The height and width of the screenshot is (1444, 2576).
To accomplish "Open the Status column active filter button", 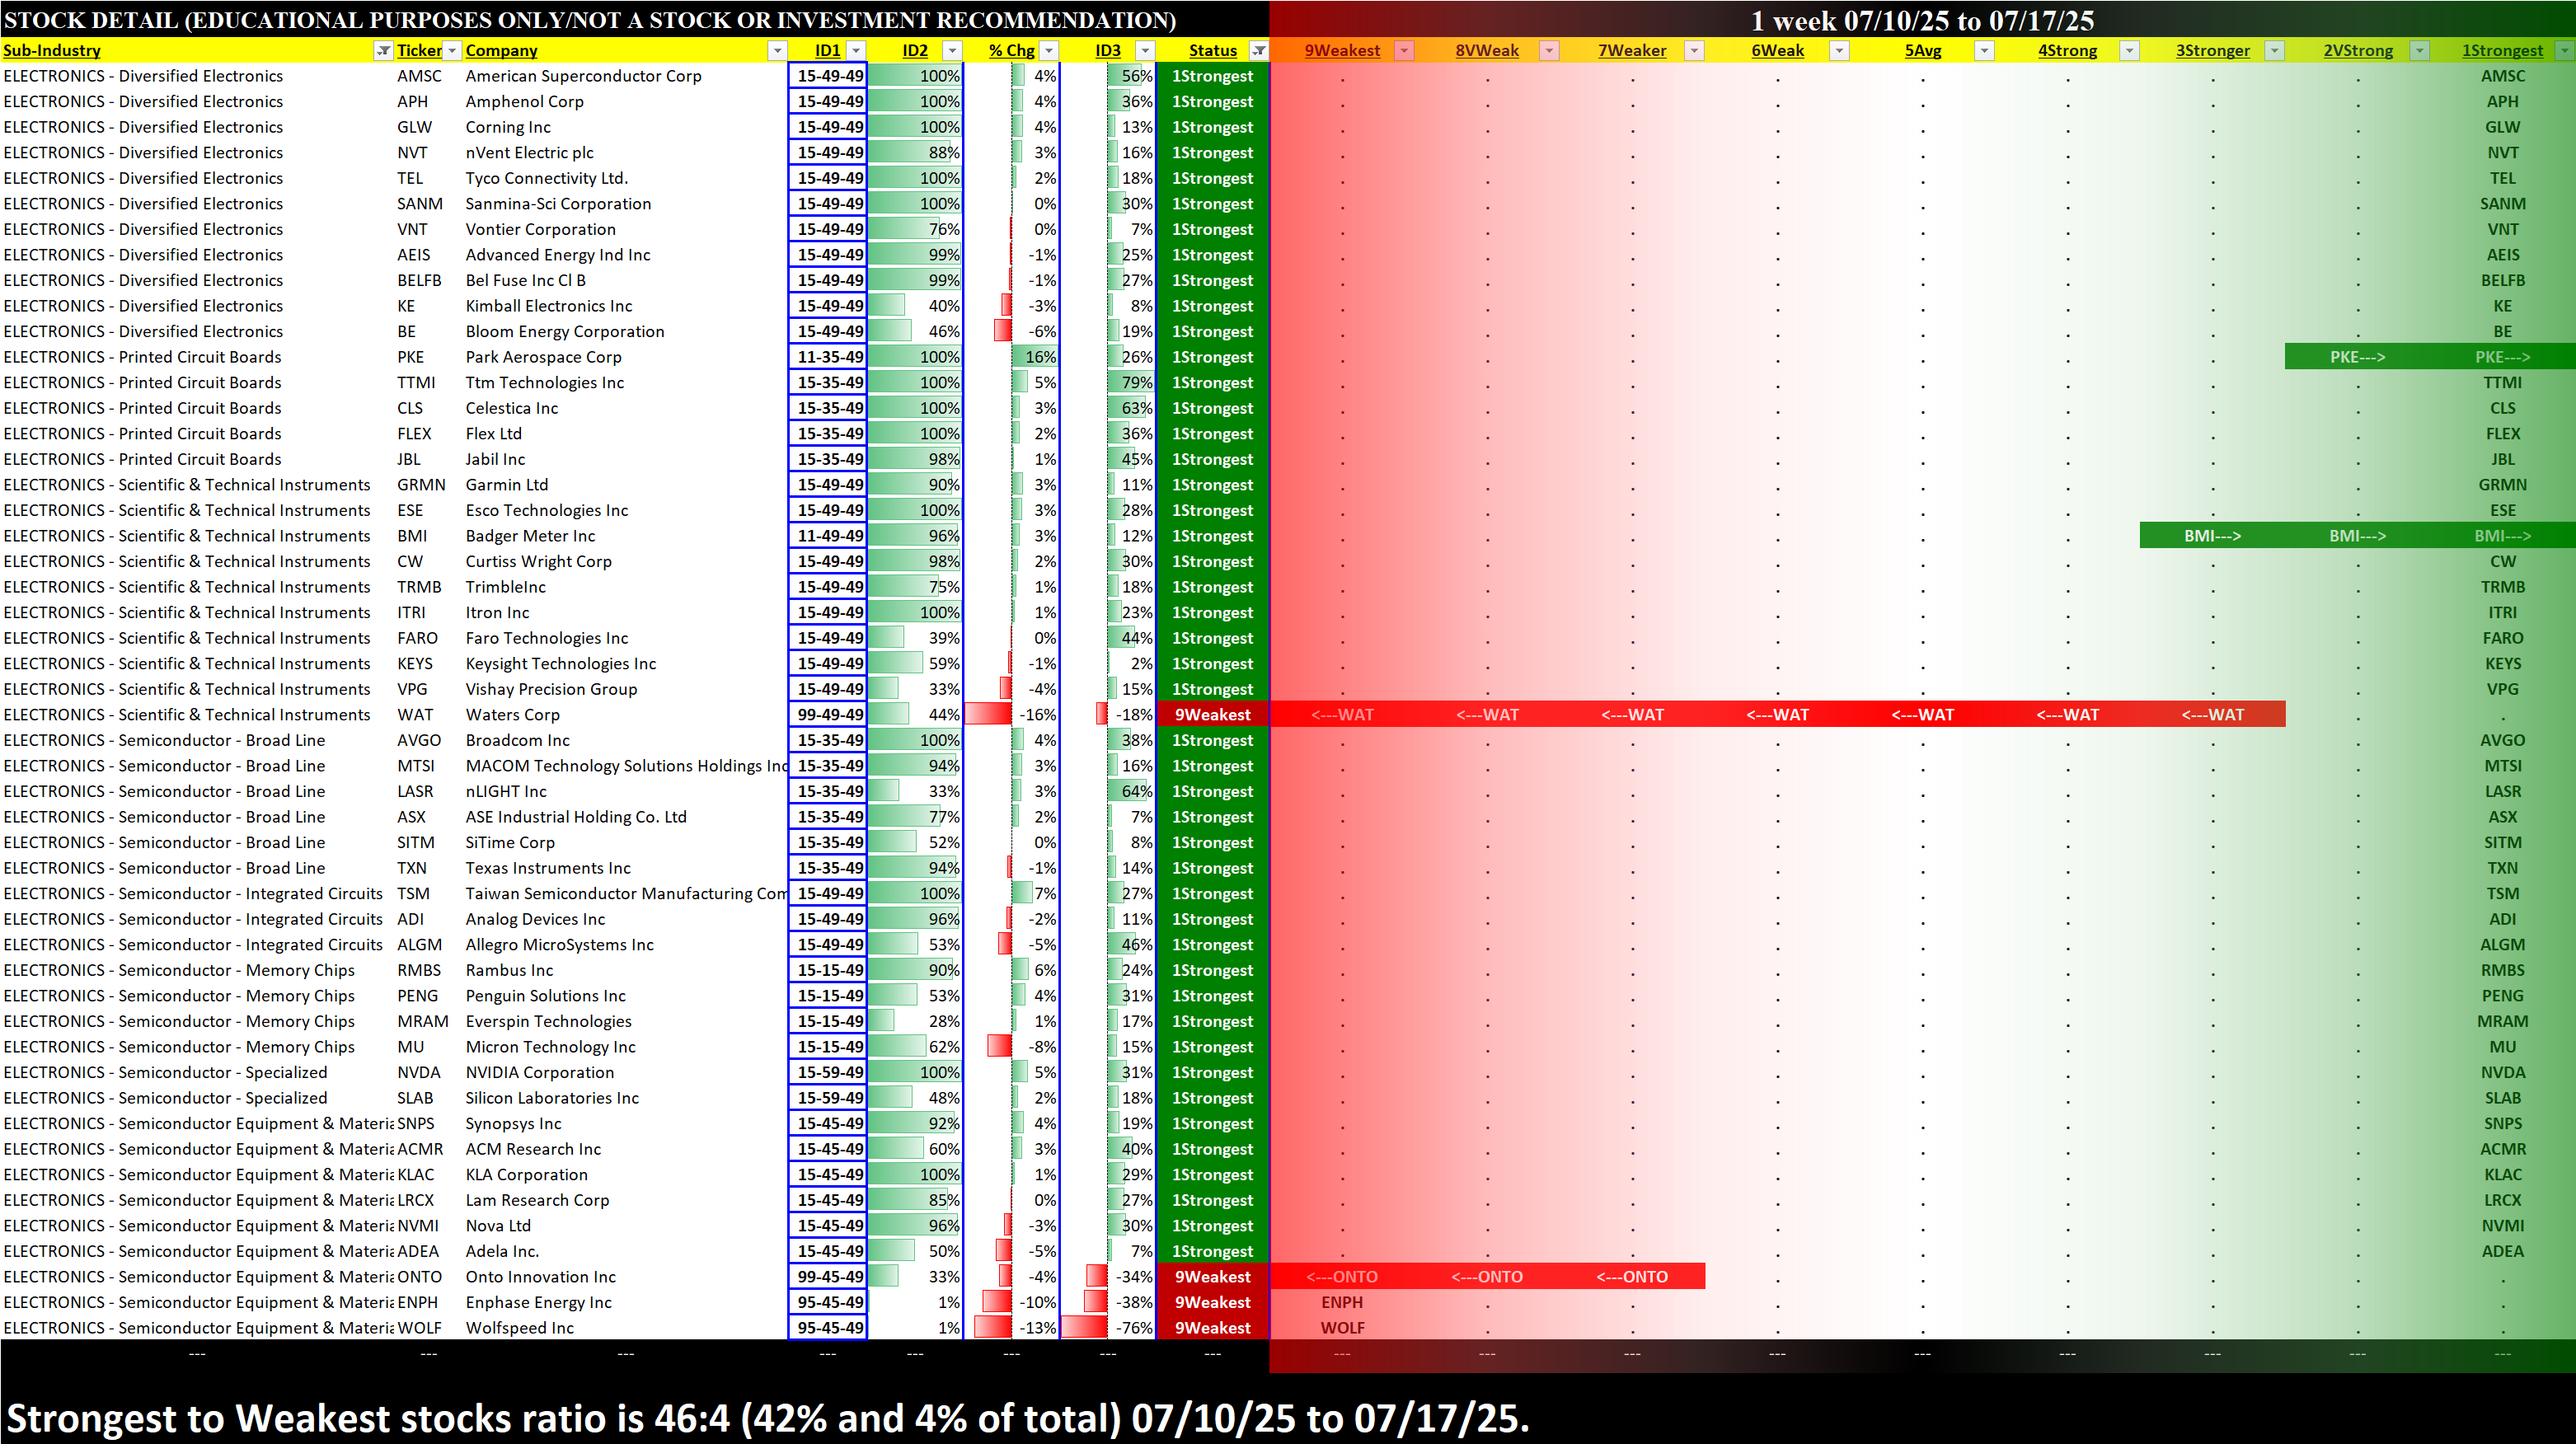I will pyautogui.click(x=1259, y=51).
